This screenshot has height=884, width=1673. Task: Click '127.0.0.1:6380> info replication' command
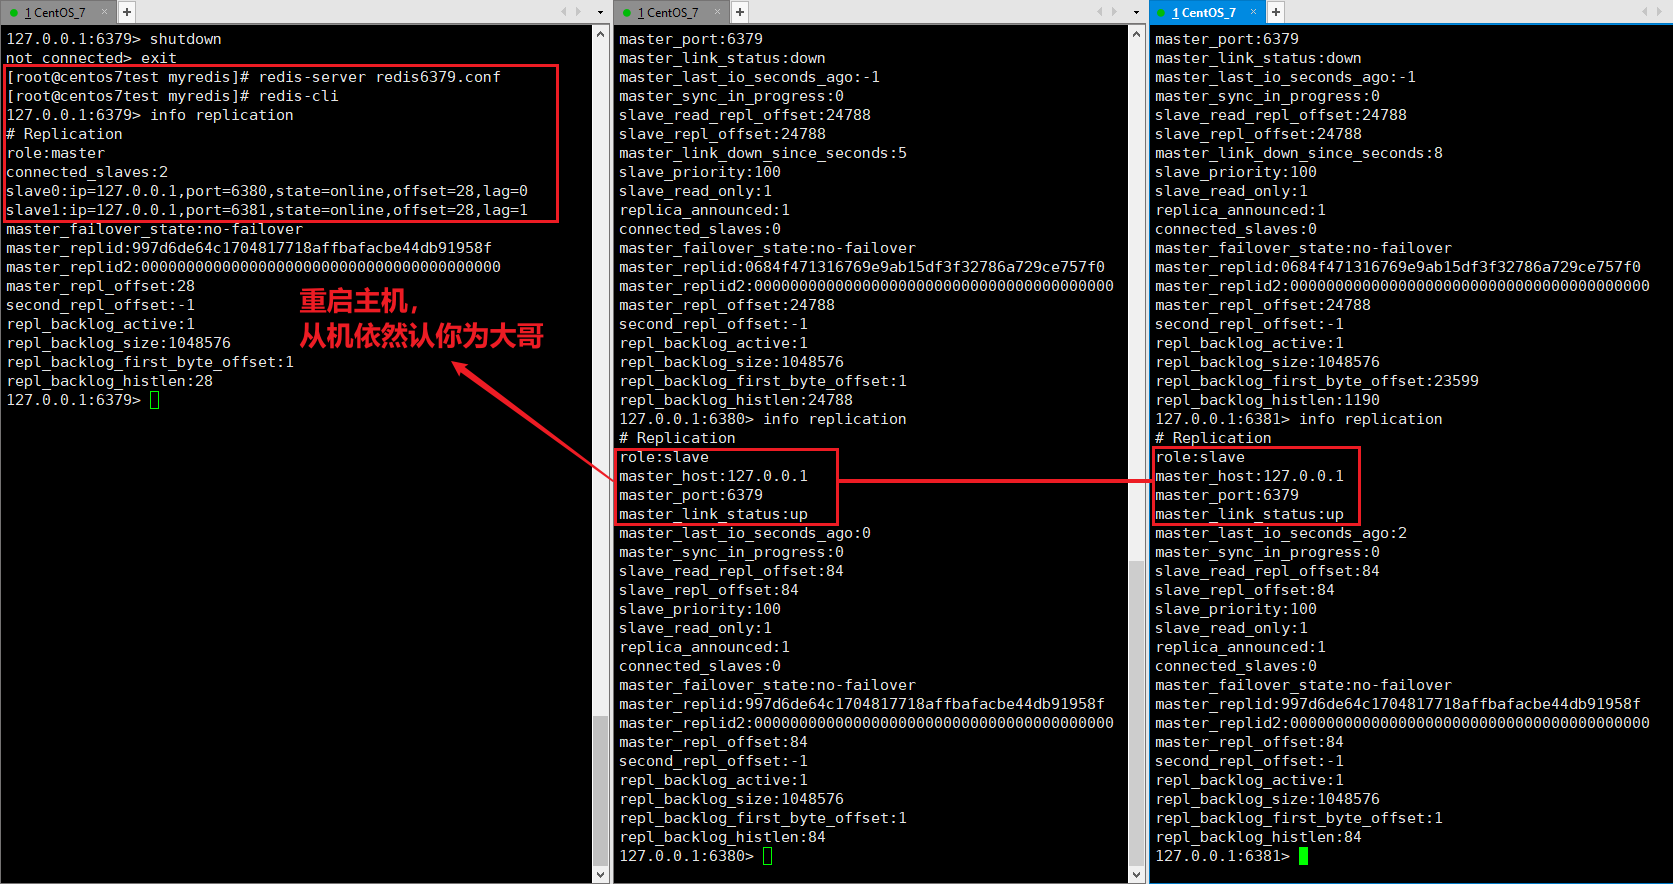click(763, 419)
